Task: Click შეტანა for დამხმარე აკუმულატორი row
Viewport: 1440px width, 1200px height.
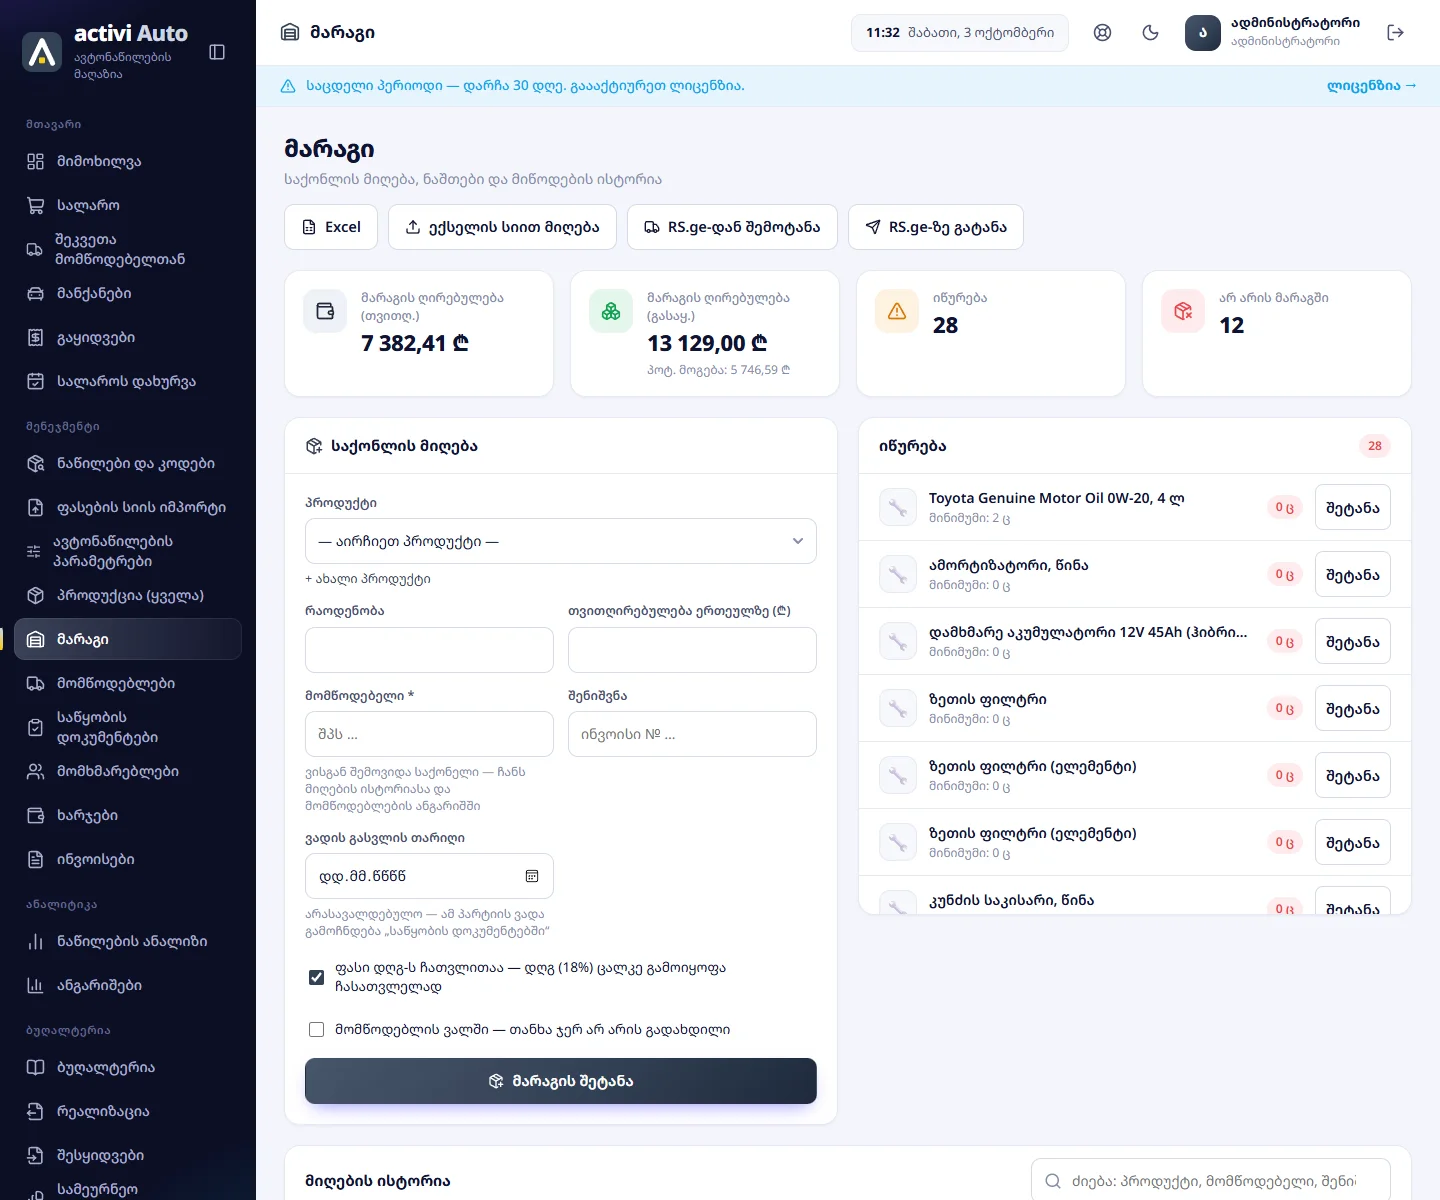Action: (x=1352, y=641)
